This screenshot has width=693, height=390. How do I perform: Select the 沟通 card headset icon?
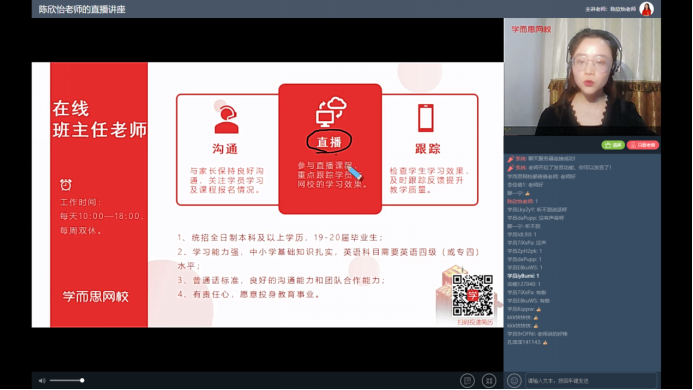point(226,119)
